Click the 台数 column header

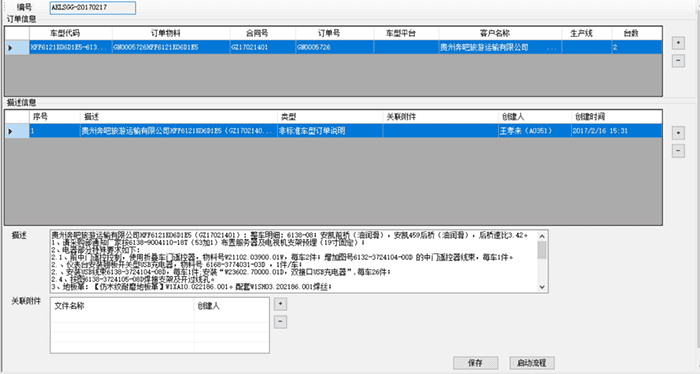[637, 33]
